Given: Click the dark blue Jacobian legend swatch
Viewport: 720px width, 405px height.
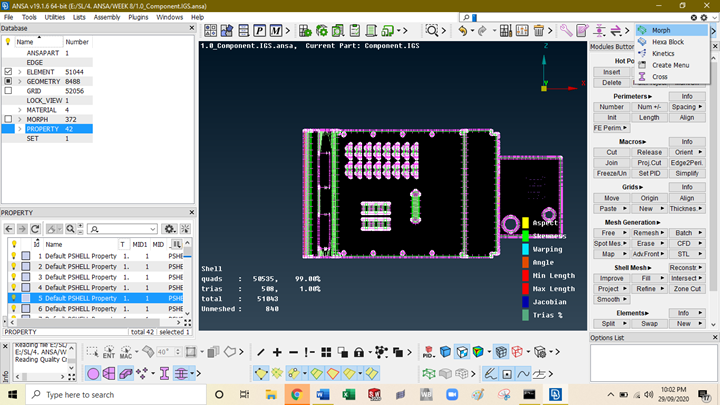Looking at the screenshot, I should (x=525, y=302).
